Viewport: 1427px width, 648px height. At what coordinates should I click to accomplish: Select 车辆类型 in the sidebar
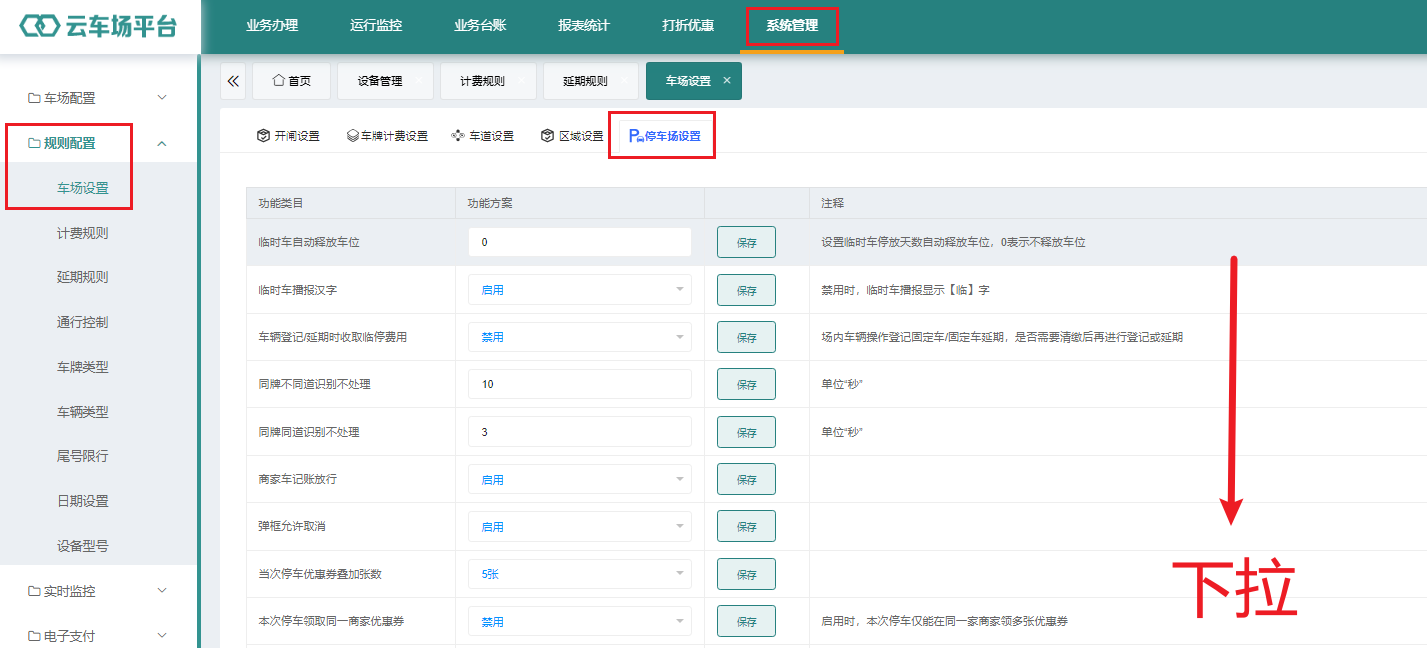[83, 411]
